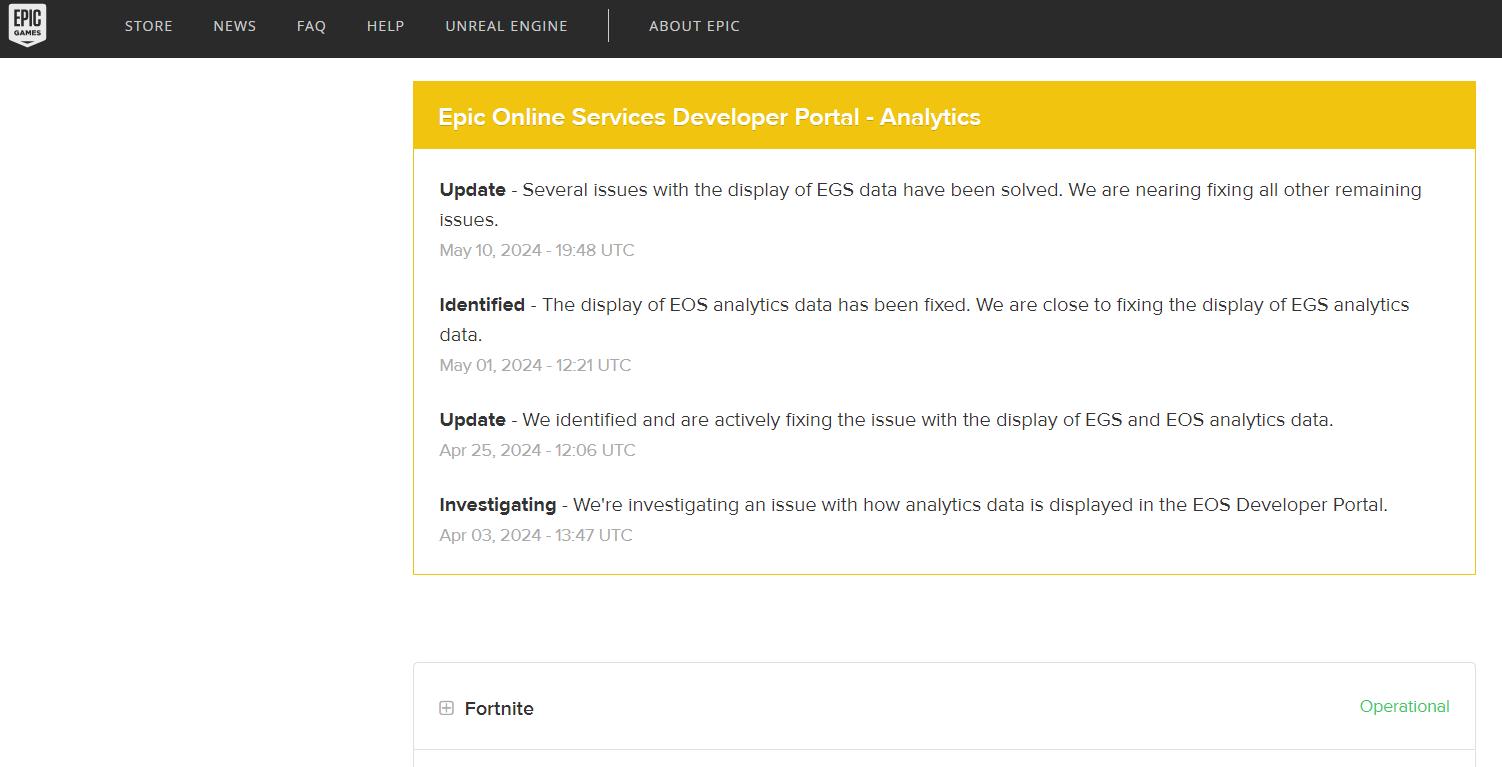This screenshot has height=767, width=1502.
Task: Open the Store menu item
Action: (x=148, y=26)
